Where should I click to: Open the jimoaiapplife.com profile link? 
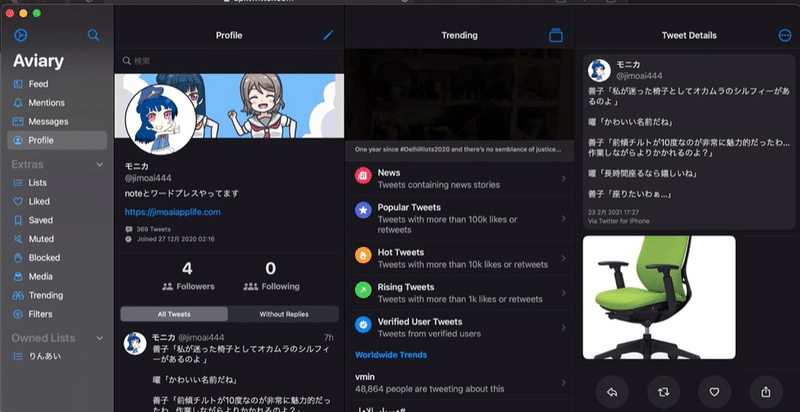click(172, 212)
